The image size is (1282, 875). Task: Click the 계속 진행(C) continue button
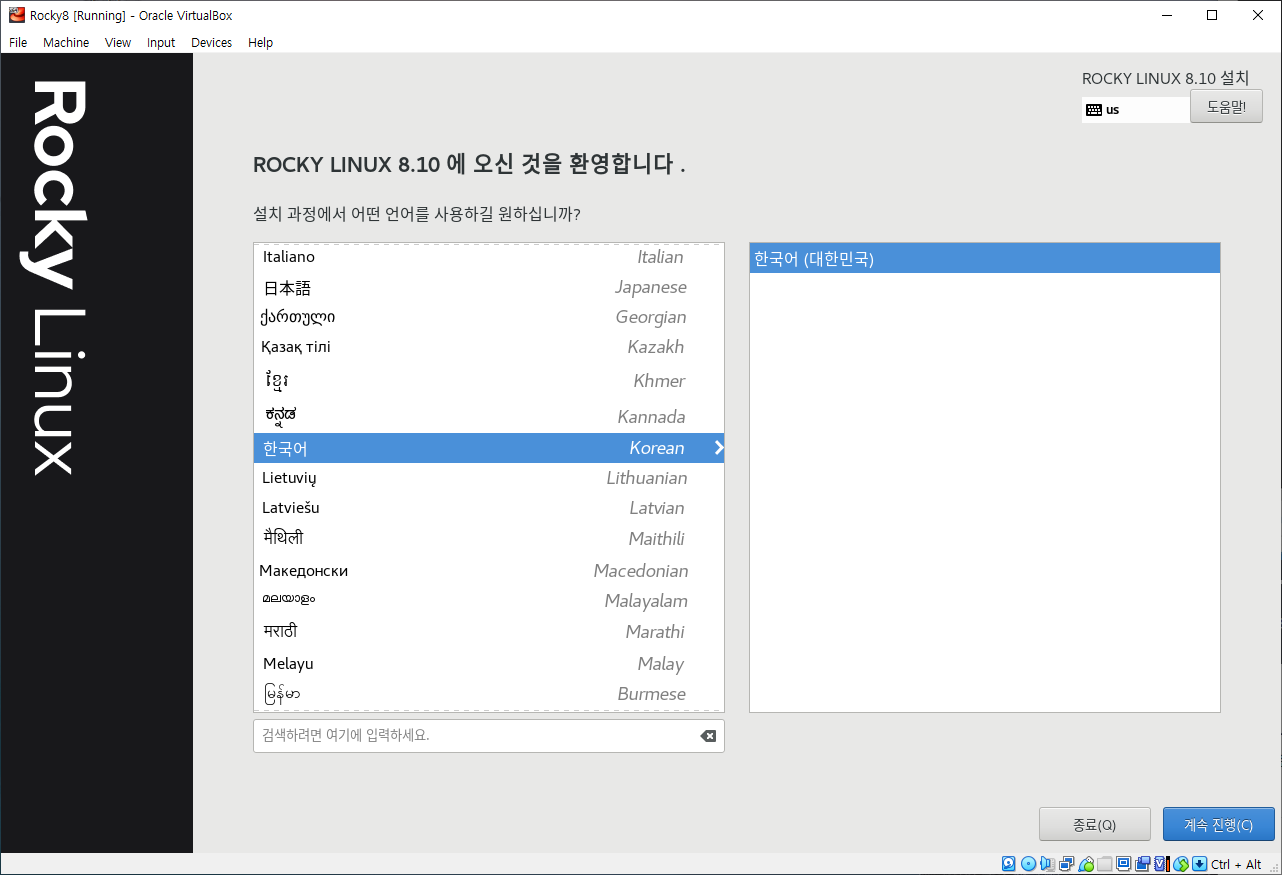point(1219,825)
